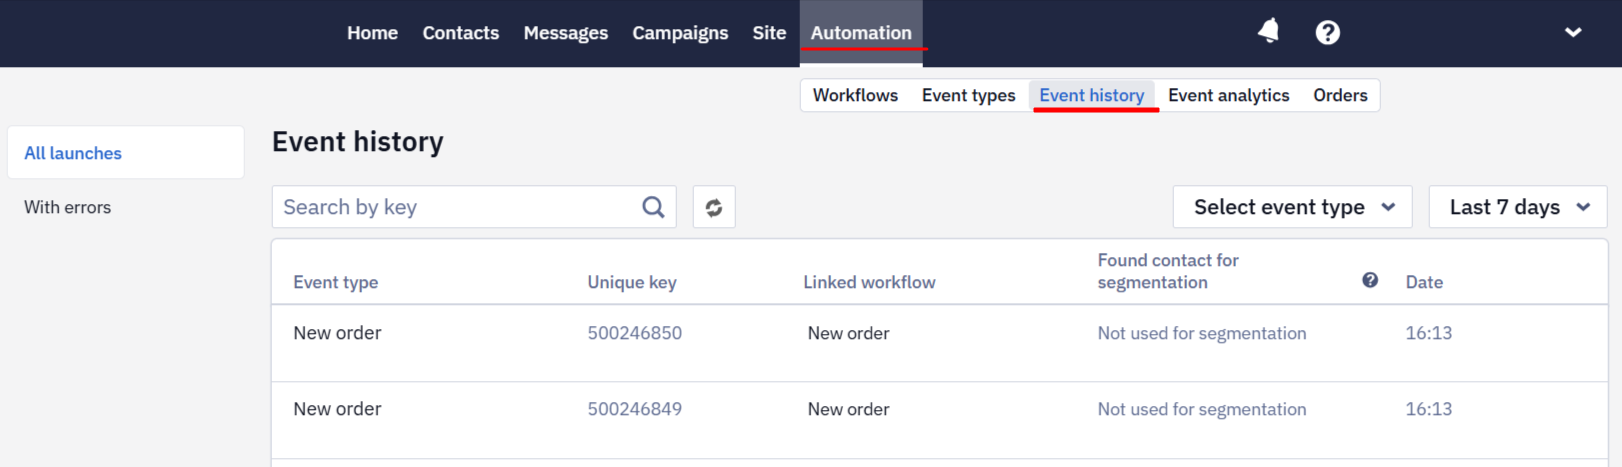Go to the Home menu

372,33
